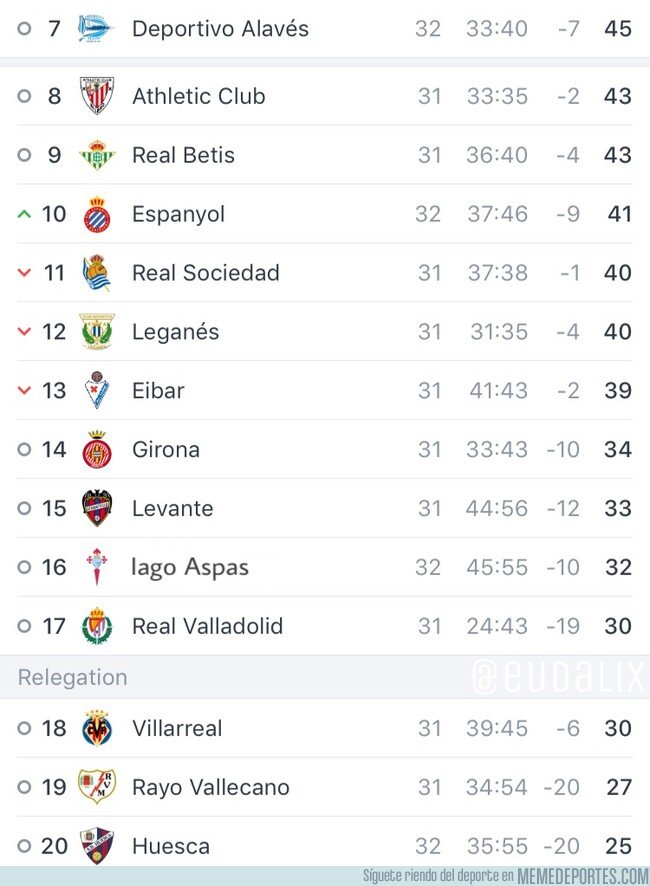This screenshot has height=886, width=650.
Task: Select the Girona crest icon
Action: coord(97,449)
